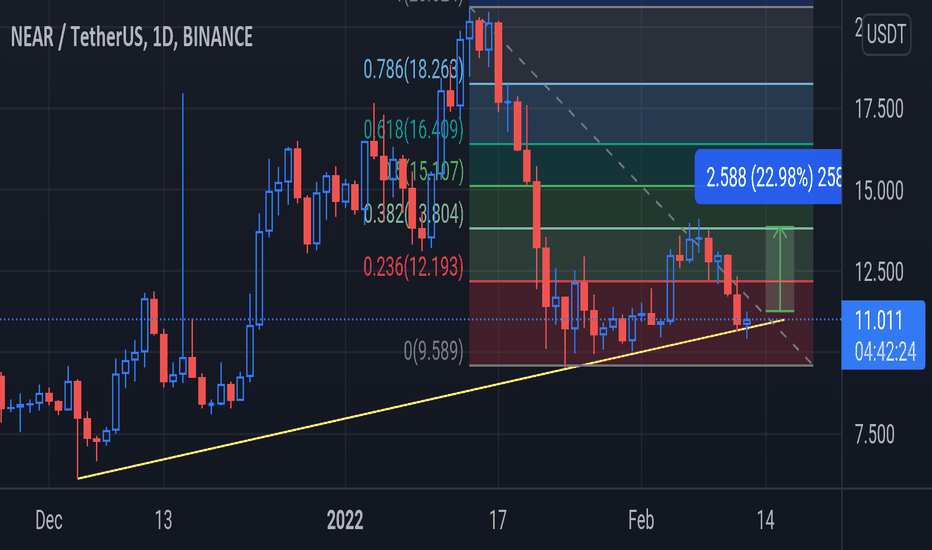Click the 15.000 price axis label
Screen dimensions: 932x550
(x=879, y=191)
